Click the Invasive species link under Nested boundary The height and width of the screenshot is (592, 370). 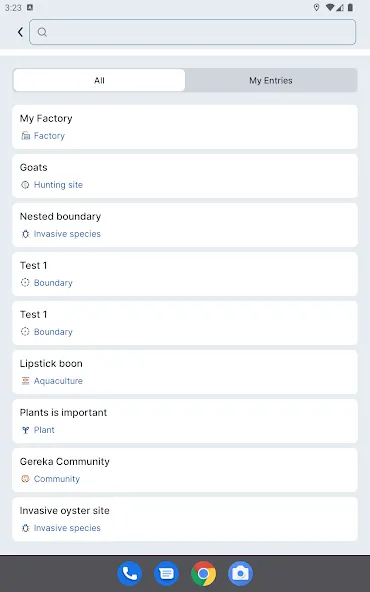pos(67,234)
